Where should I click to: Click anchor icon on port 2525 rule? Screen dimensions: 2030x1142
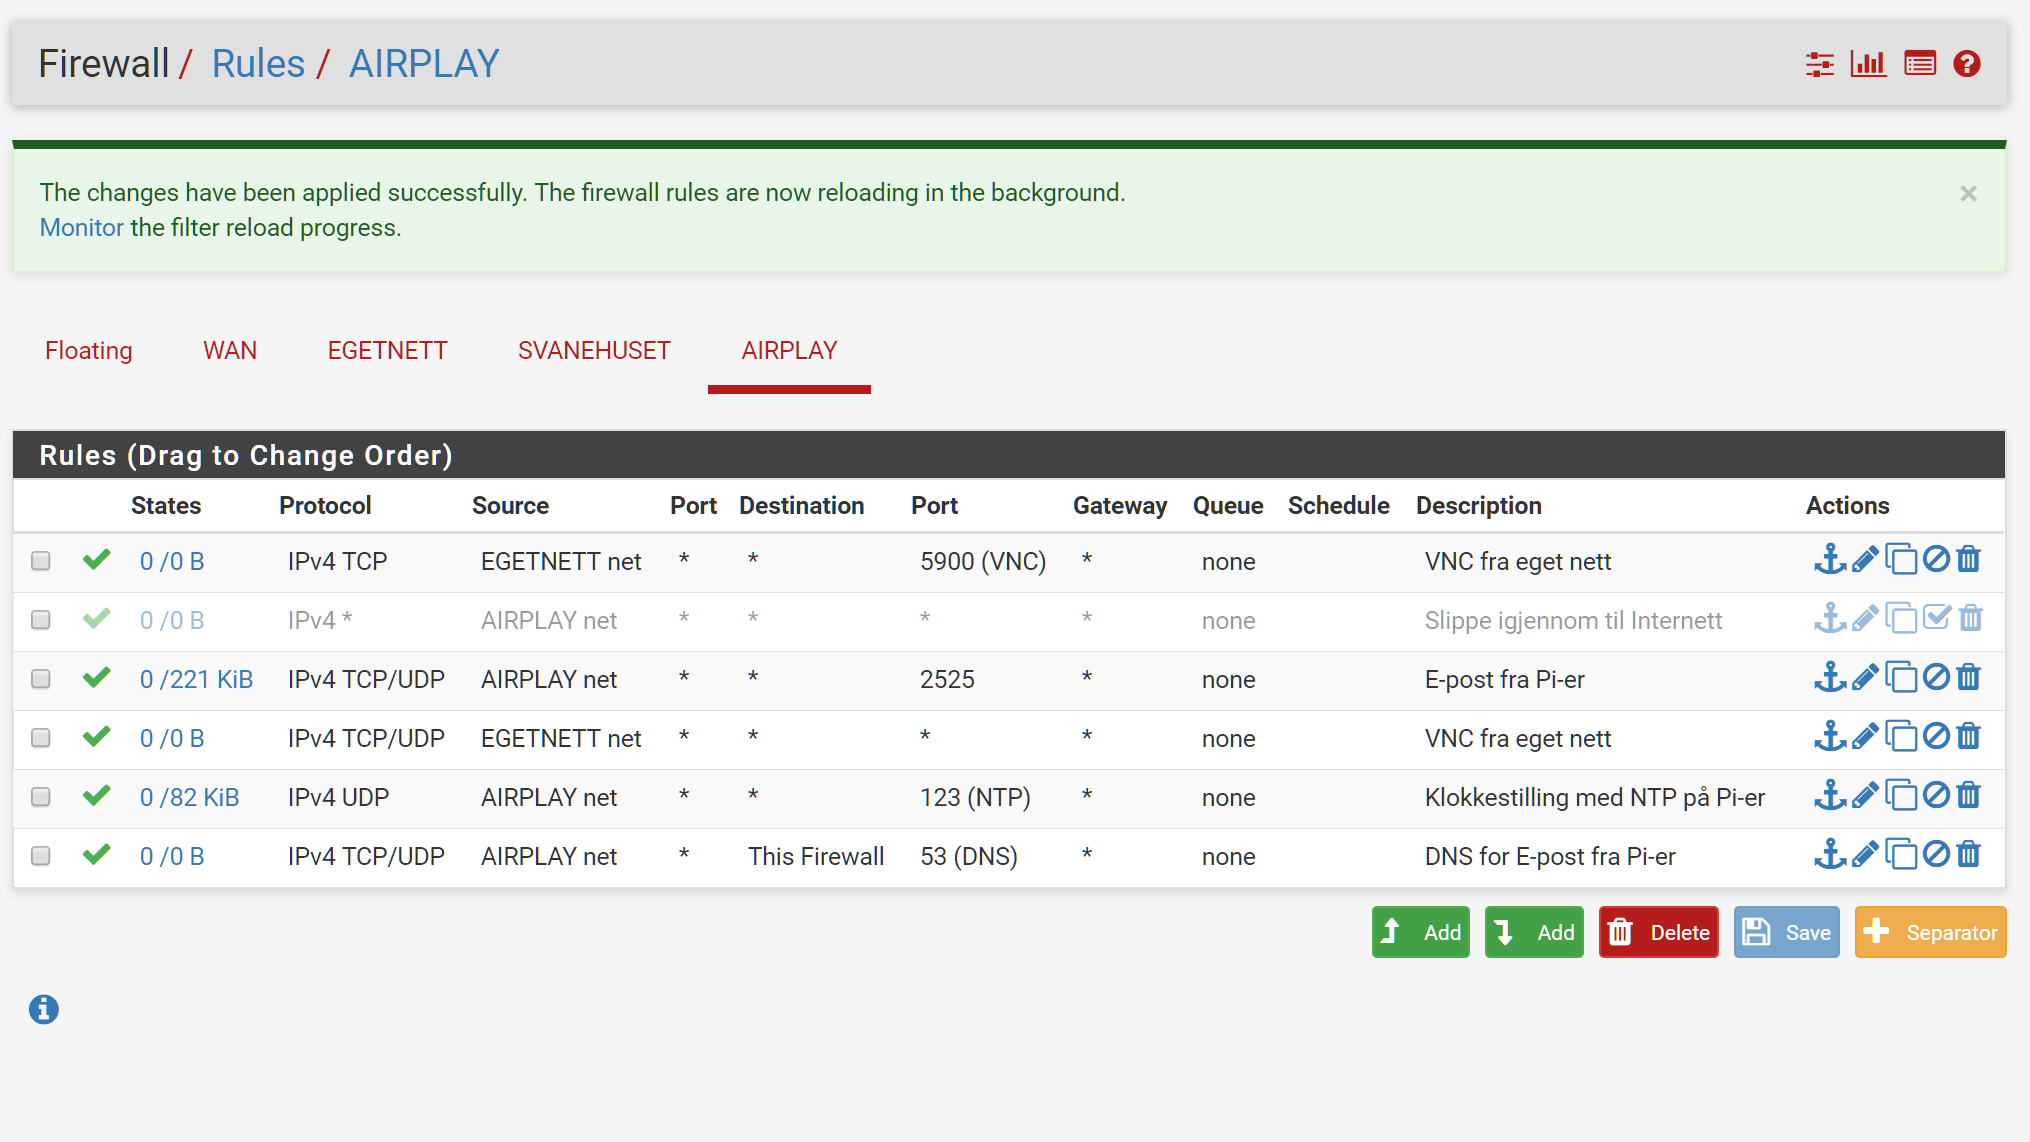(1830, 677)
